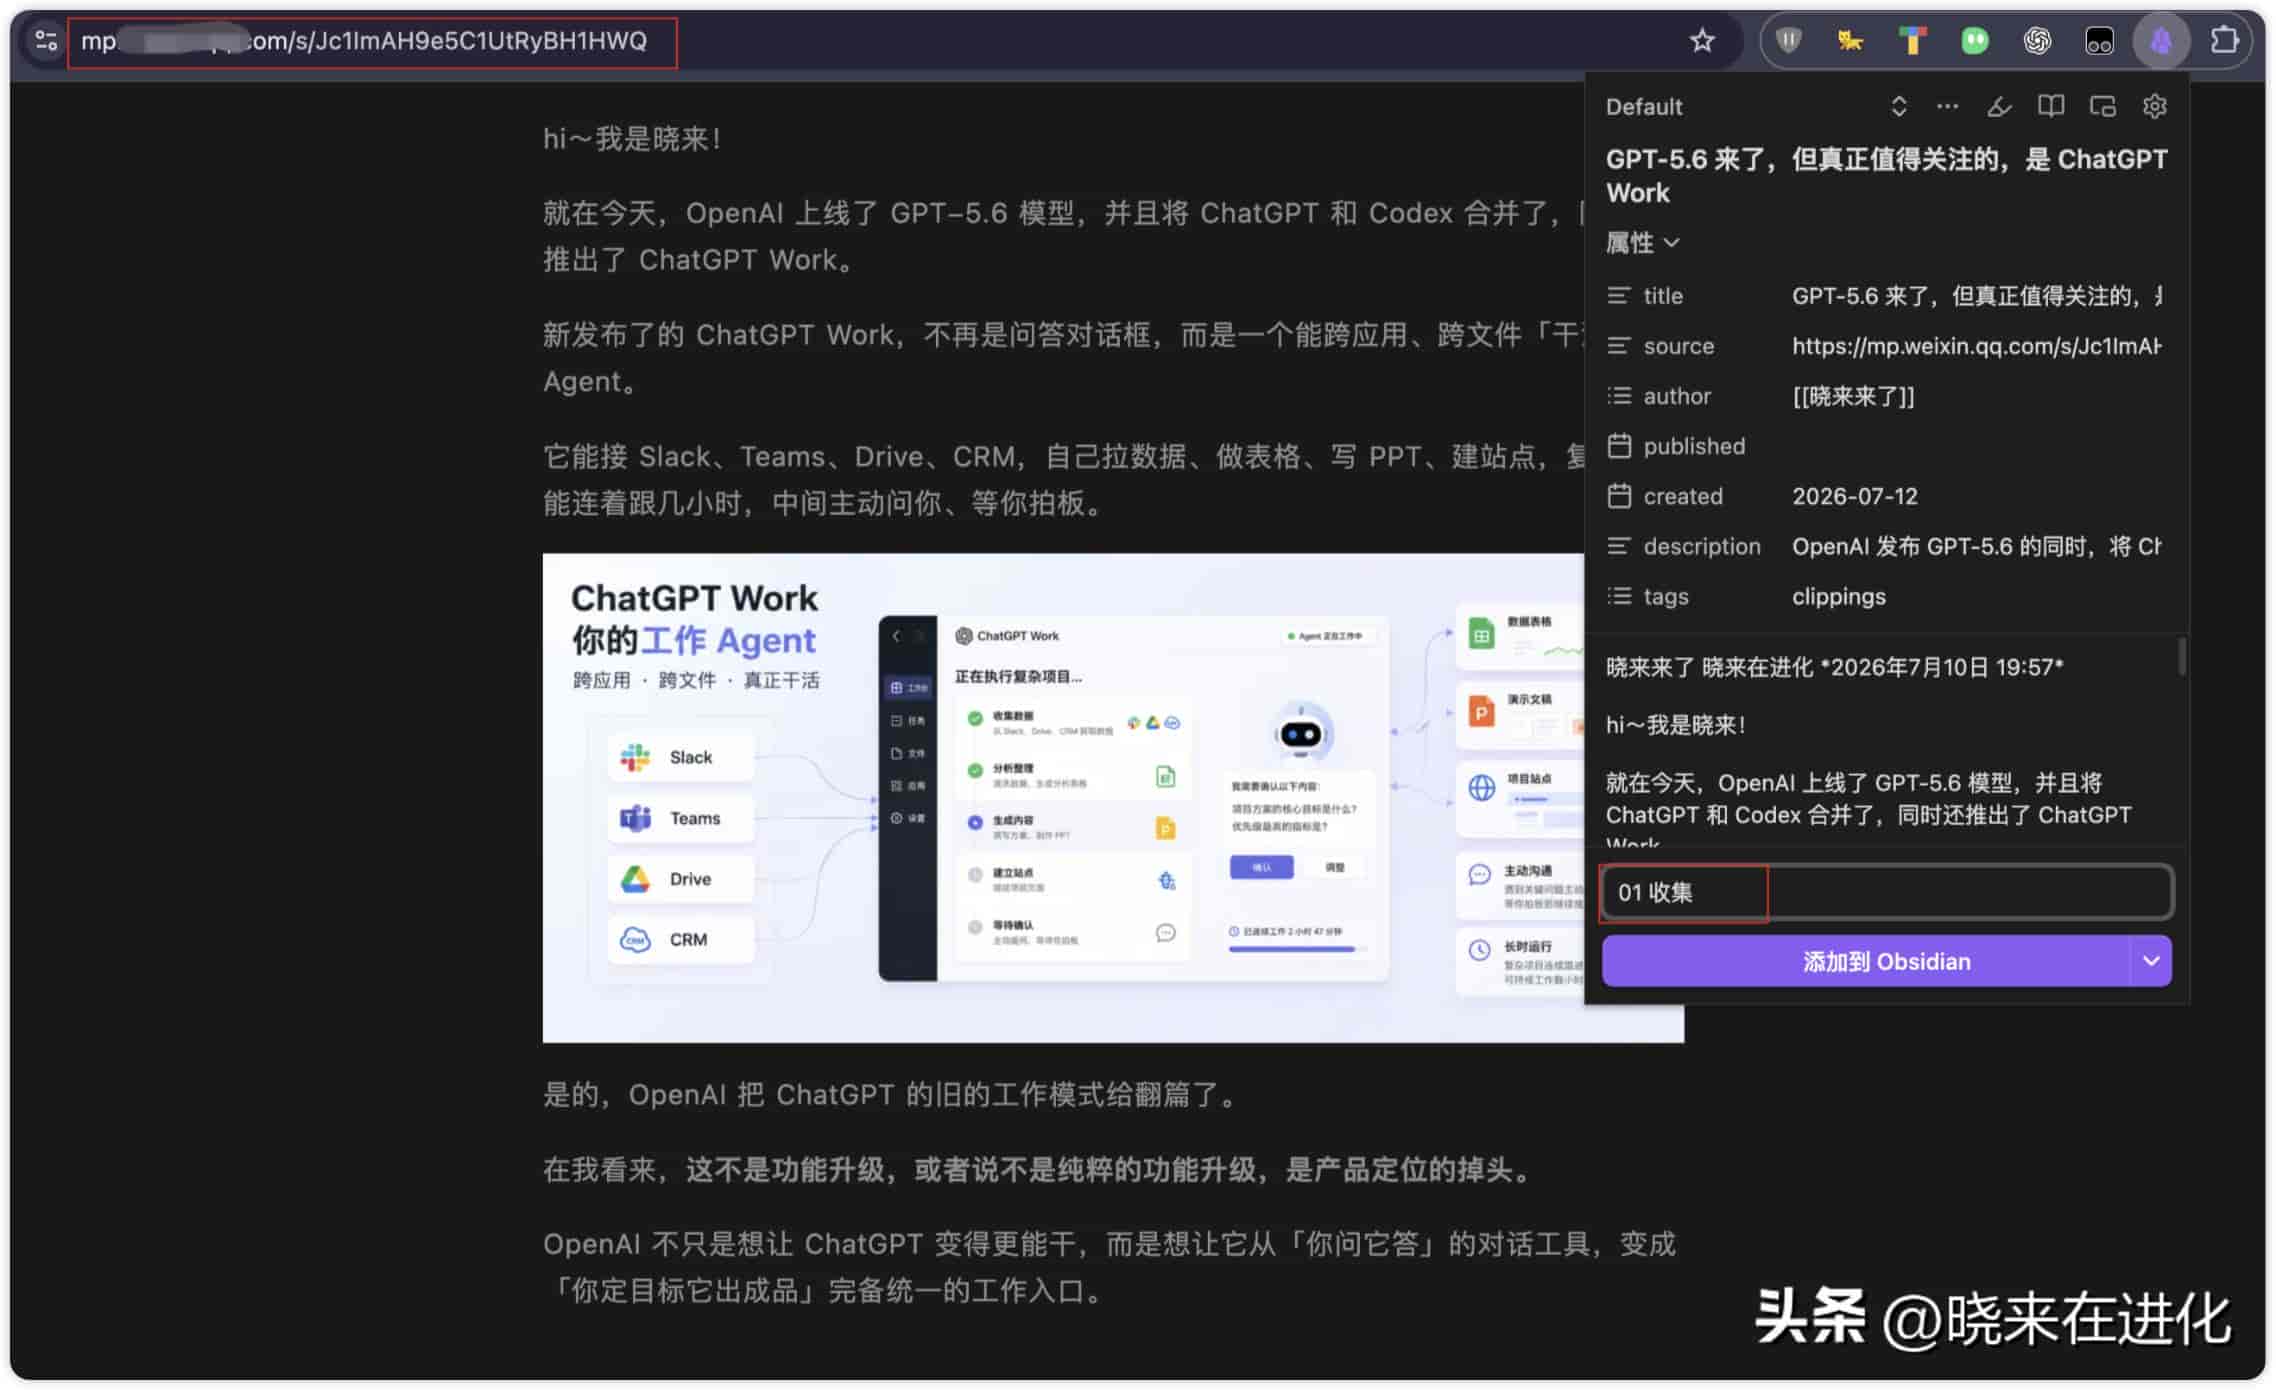Open the gray shield extension icon
The height and width of the screenshot is (1390, 2276).
click(1788, 41)
